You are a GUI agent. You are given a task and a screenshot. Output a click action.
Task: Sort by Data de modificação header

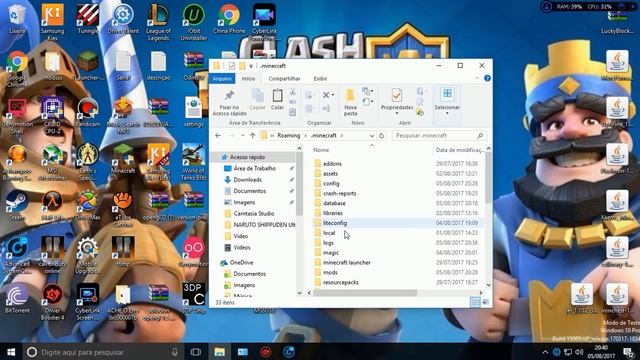point(459,150)
